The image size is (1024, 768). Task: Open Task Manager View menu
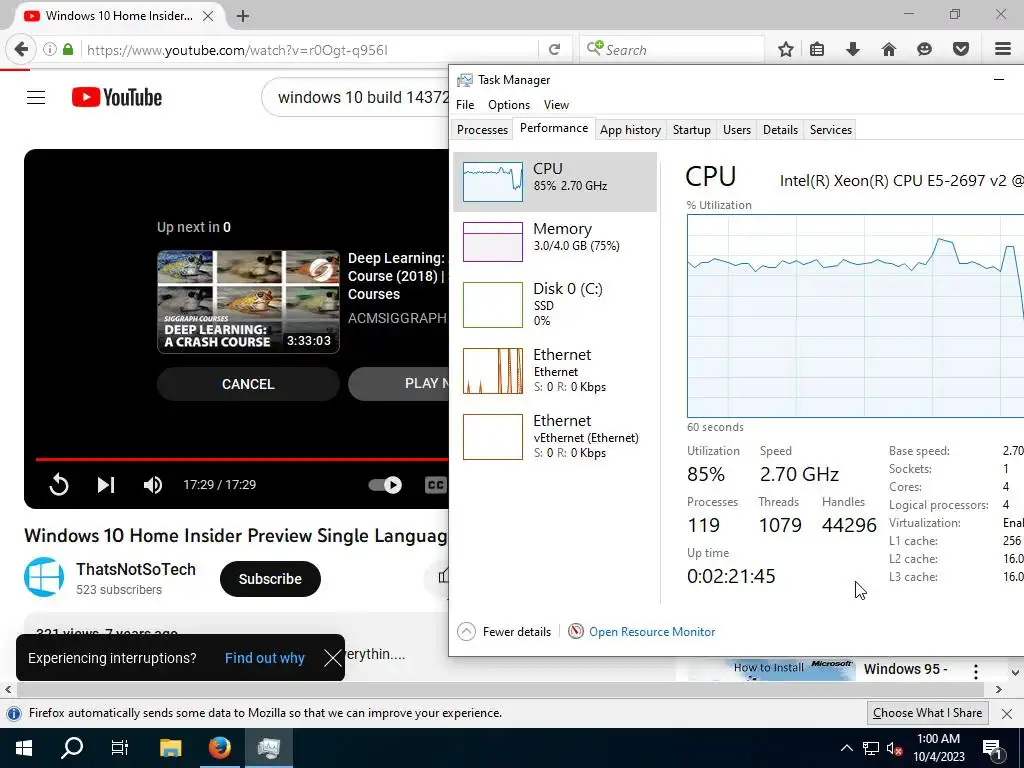click(556, 104)
